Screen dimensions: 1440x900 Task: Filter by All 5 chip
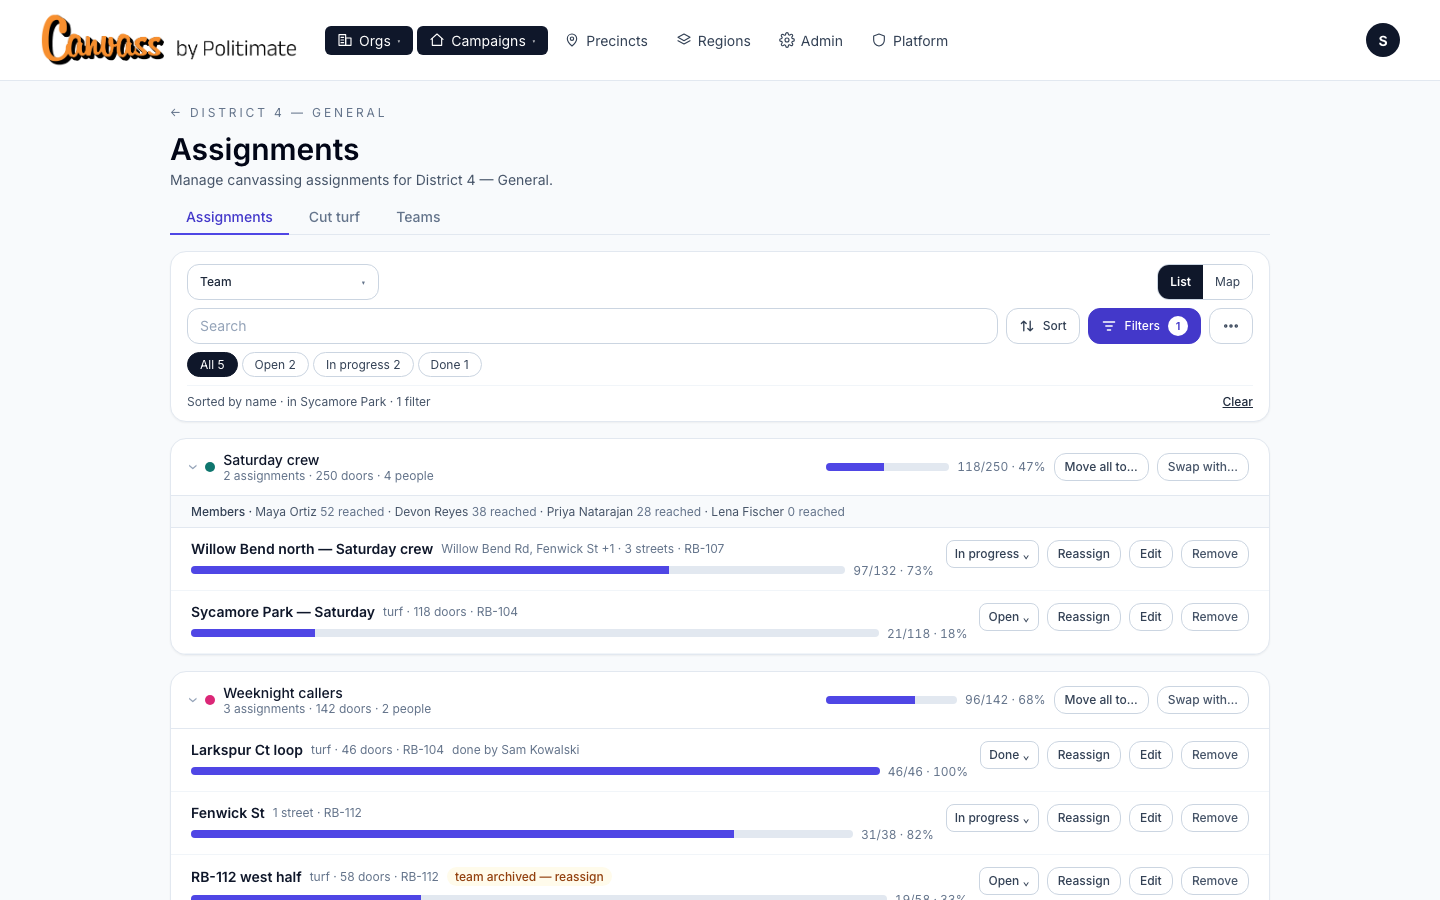point(212,365)
